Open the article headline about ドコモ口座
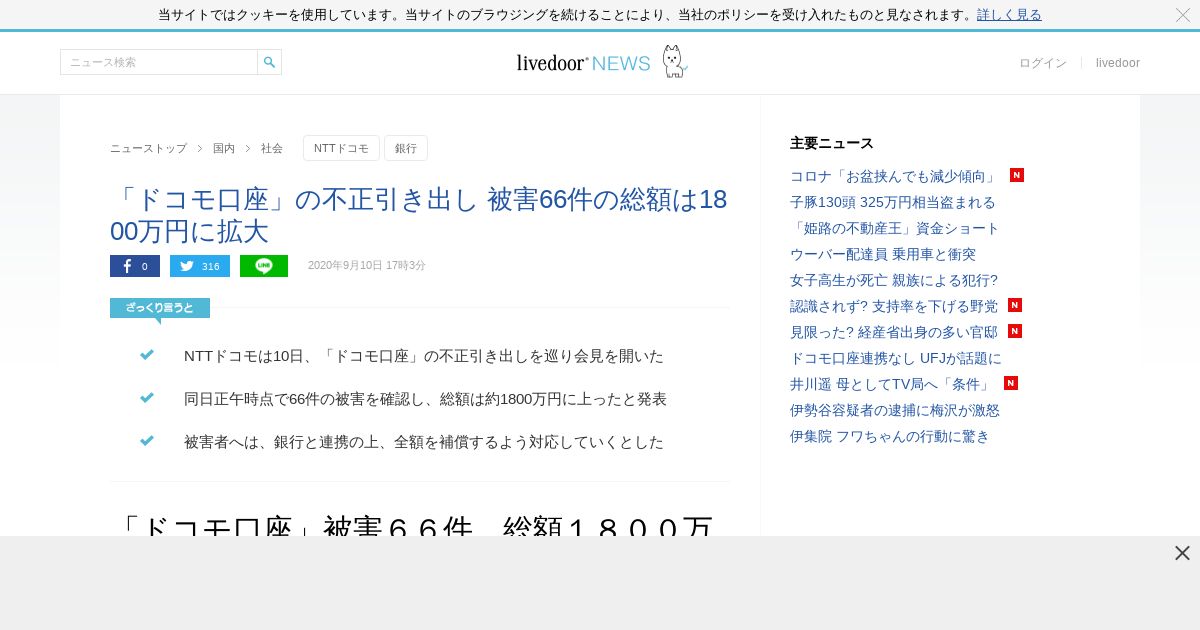Image resolution: width=1200 pixels, height=630 pixels. (419, 215)
